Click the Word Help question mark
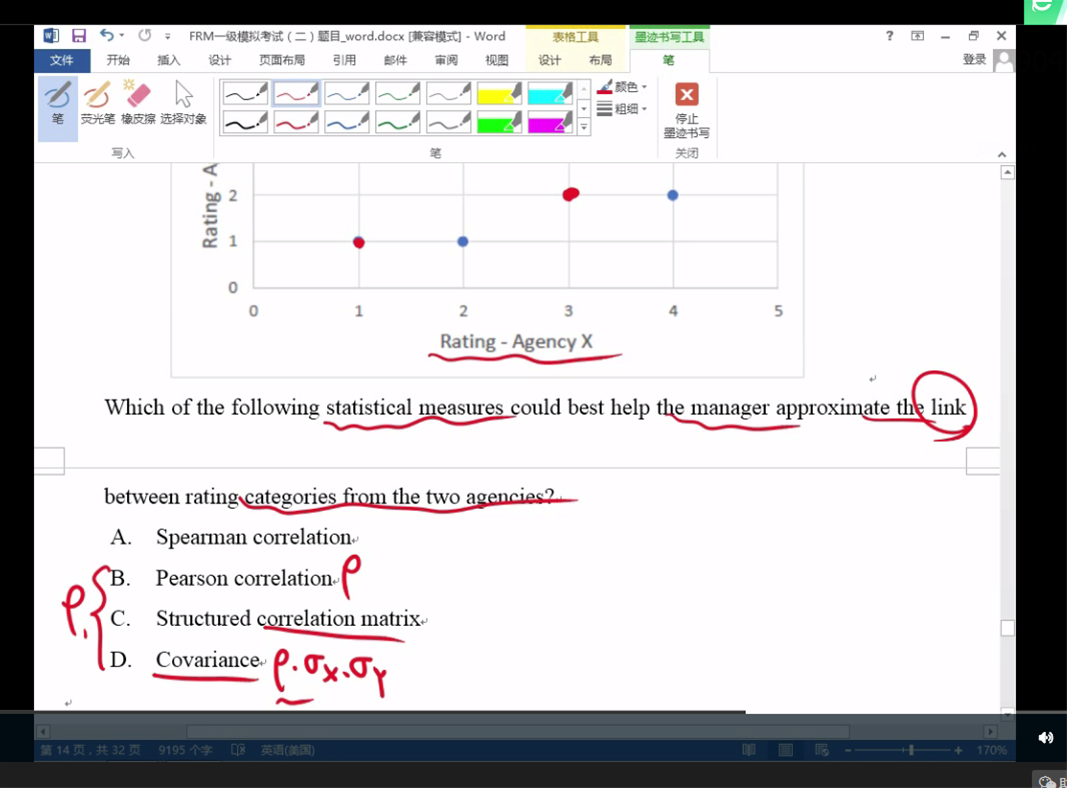This screenshot has width=1067, height=788. (889, 35)
